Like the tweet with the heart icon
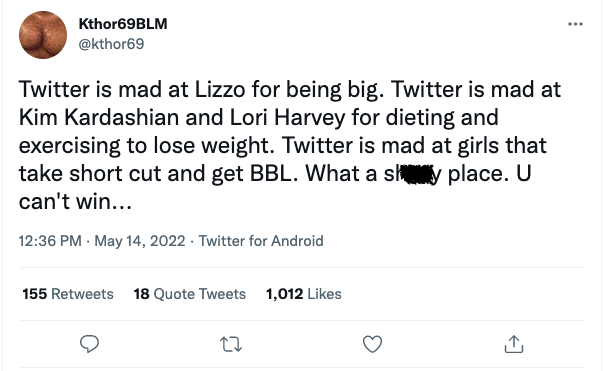This screenshot has height=371, width=604. pos(372,344)
